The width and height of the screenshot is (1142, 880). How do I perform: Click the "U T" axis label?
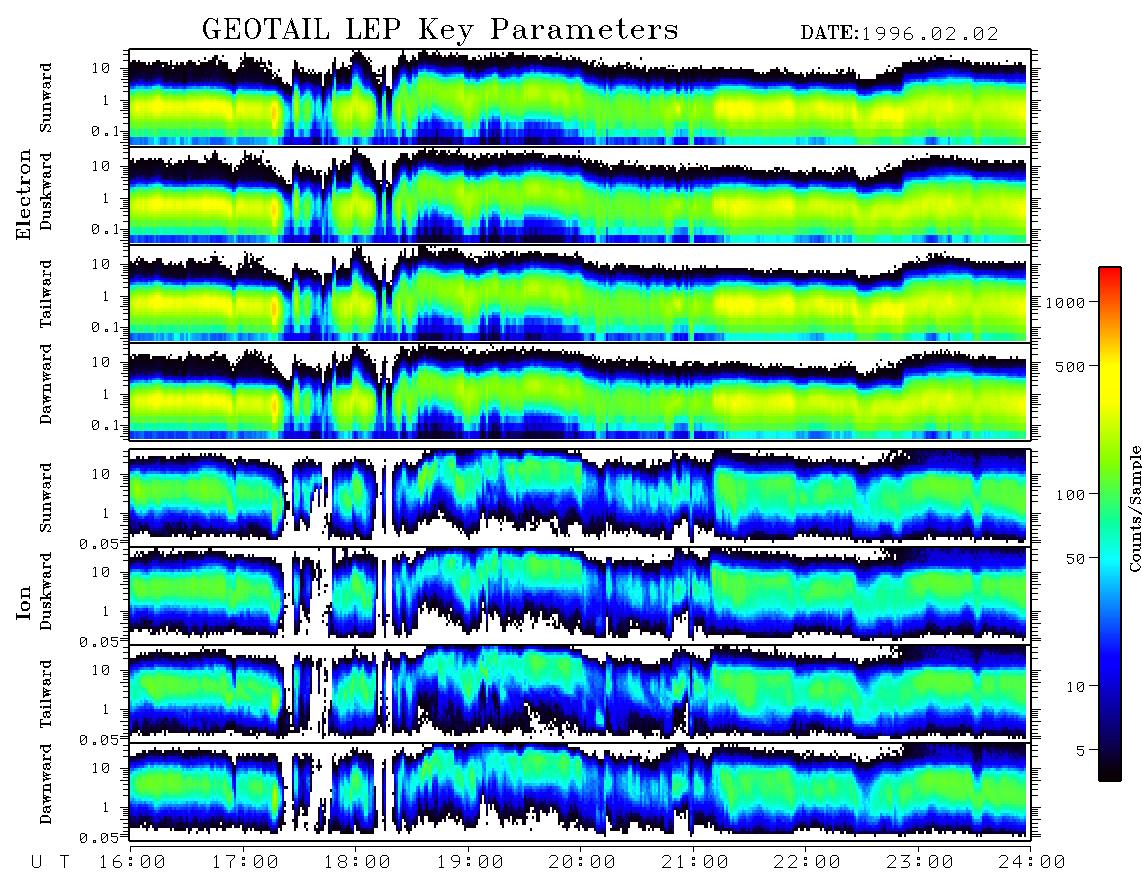pyautogui.click(x=50, y=863)
